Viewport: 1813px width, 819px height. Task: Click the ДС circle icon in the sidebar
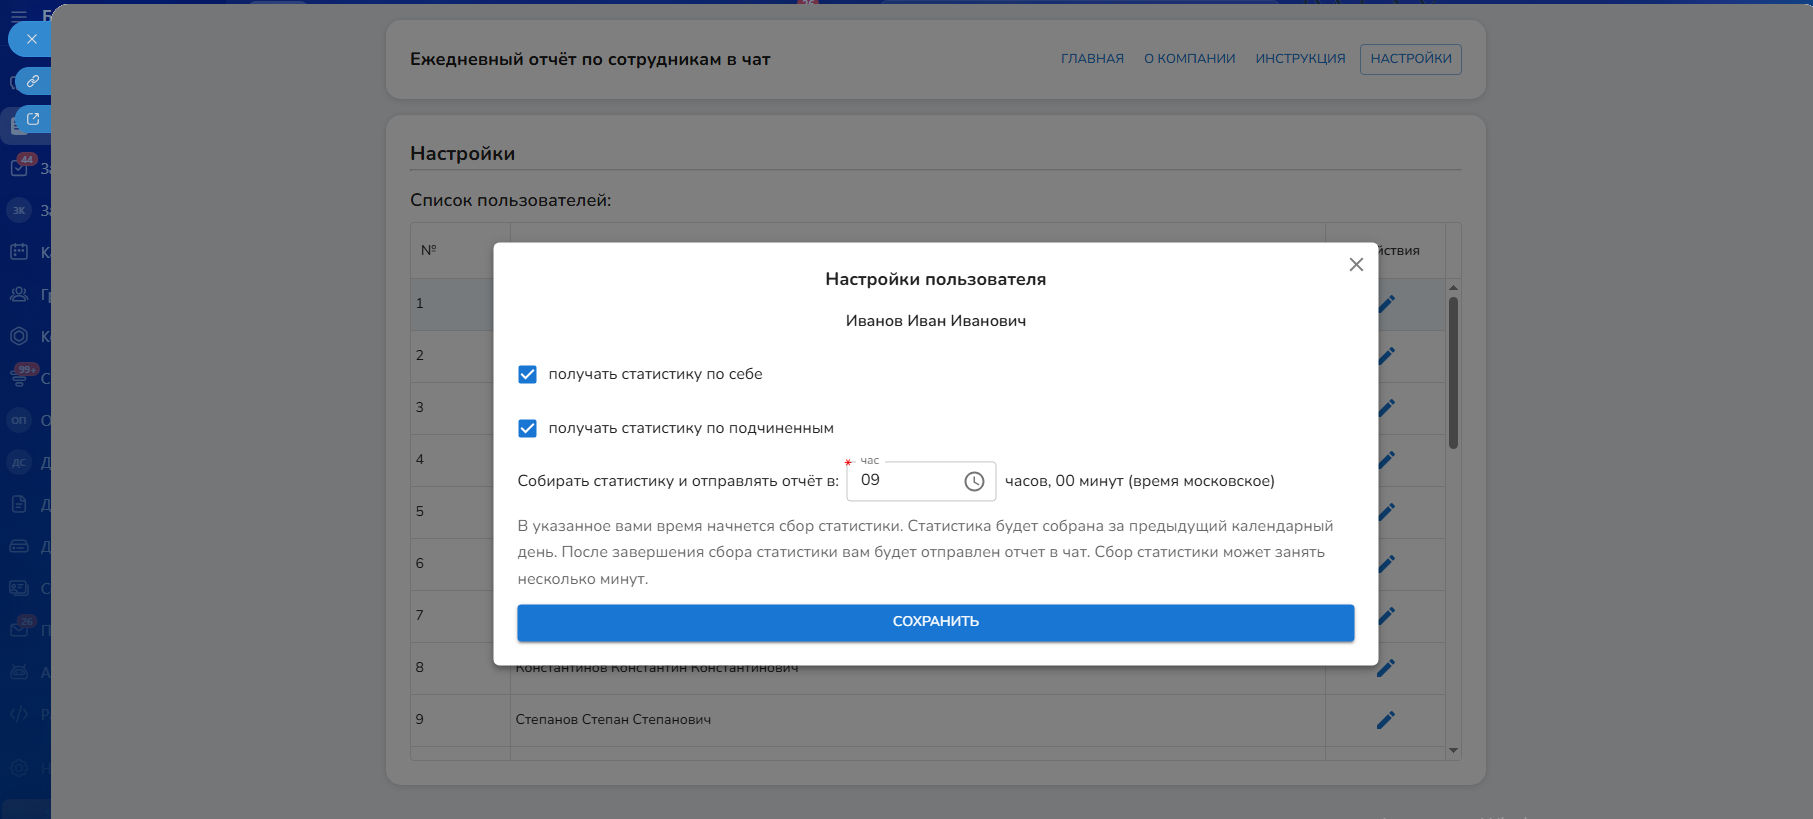(x=19, y=462)
